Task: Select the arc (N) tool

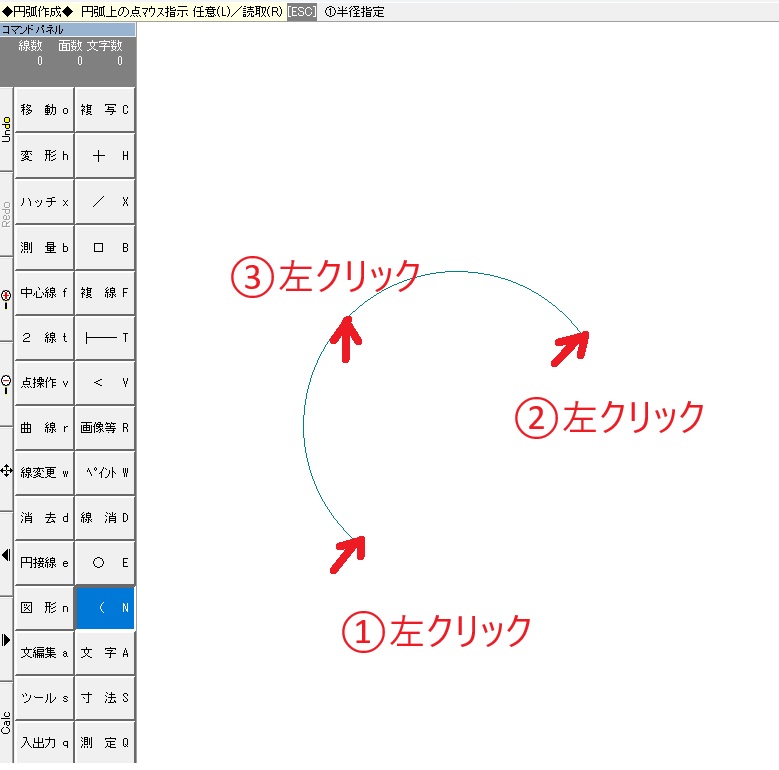Action: (105, 608)
